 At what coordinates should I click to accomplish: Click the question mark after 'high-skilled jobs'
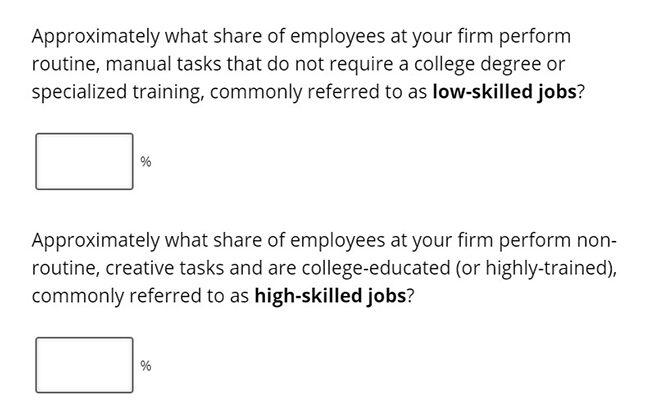[x=410, y=296]
